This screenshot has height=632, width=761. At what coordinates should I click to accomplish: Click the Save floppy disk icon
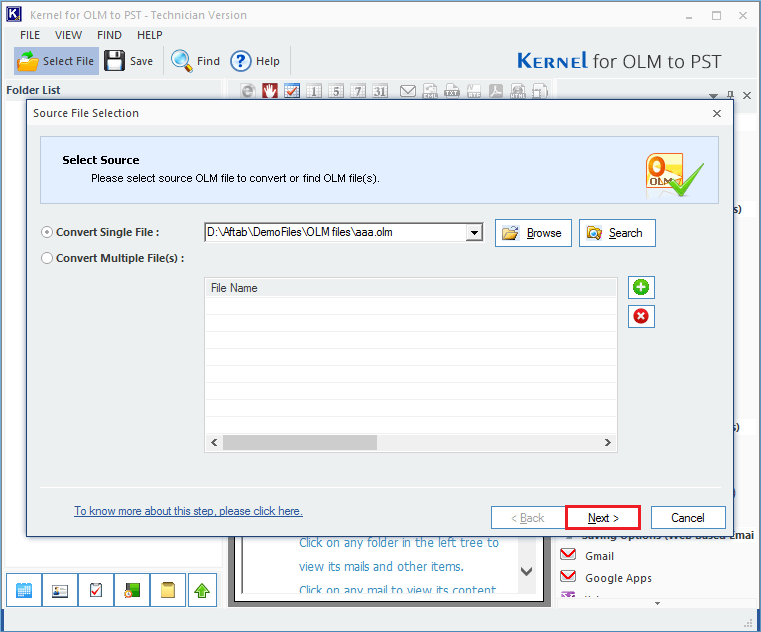point(115,61)
